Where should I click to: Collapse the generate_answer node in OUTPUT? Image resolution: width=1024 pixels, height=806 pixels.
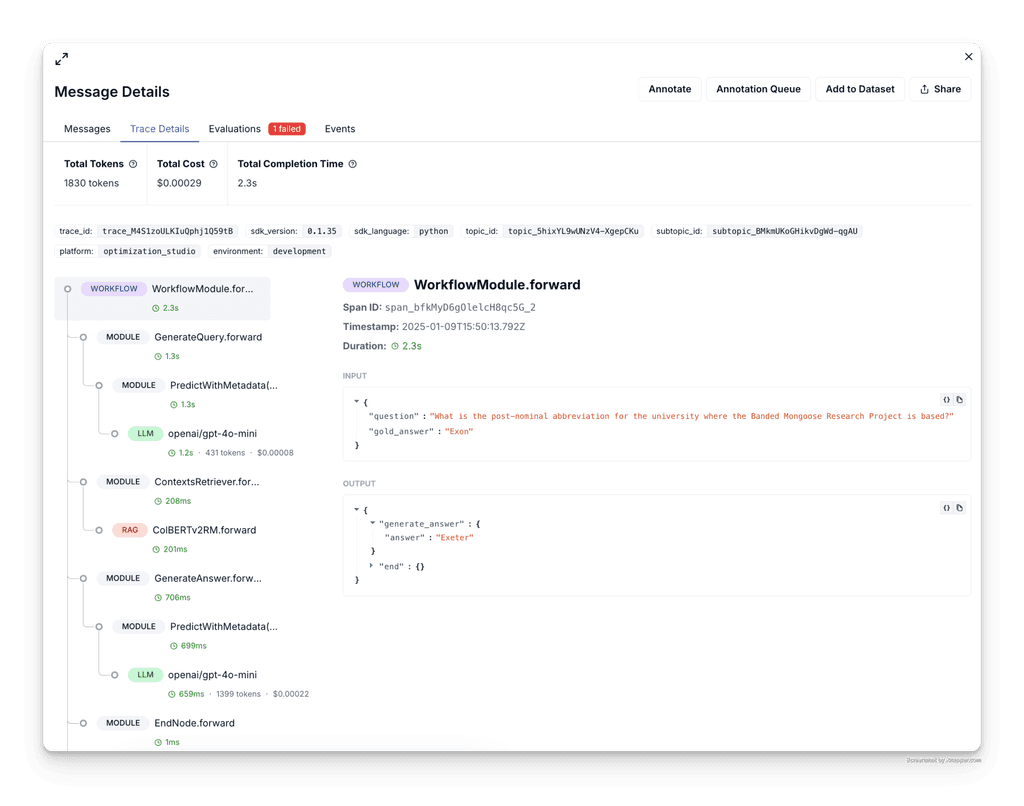pyautogui.click(x=372, y=523)
